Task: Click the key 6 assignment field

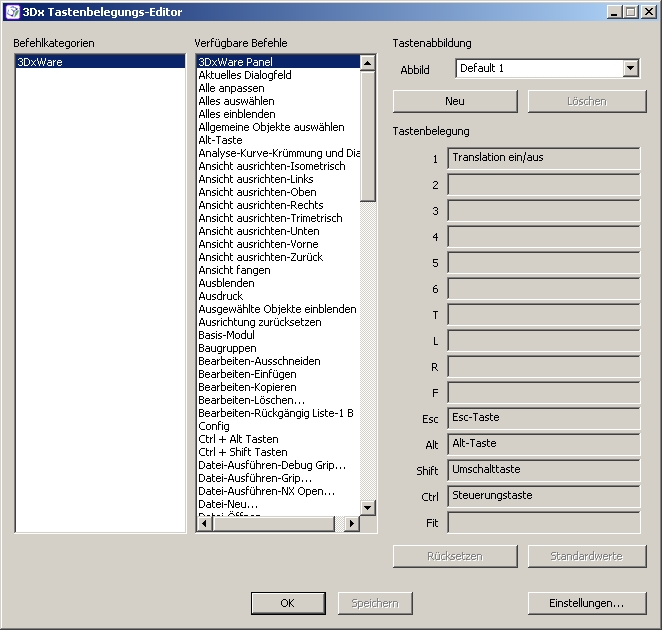Action: tap(544, 289)
